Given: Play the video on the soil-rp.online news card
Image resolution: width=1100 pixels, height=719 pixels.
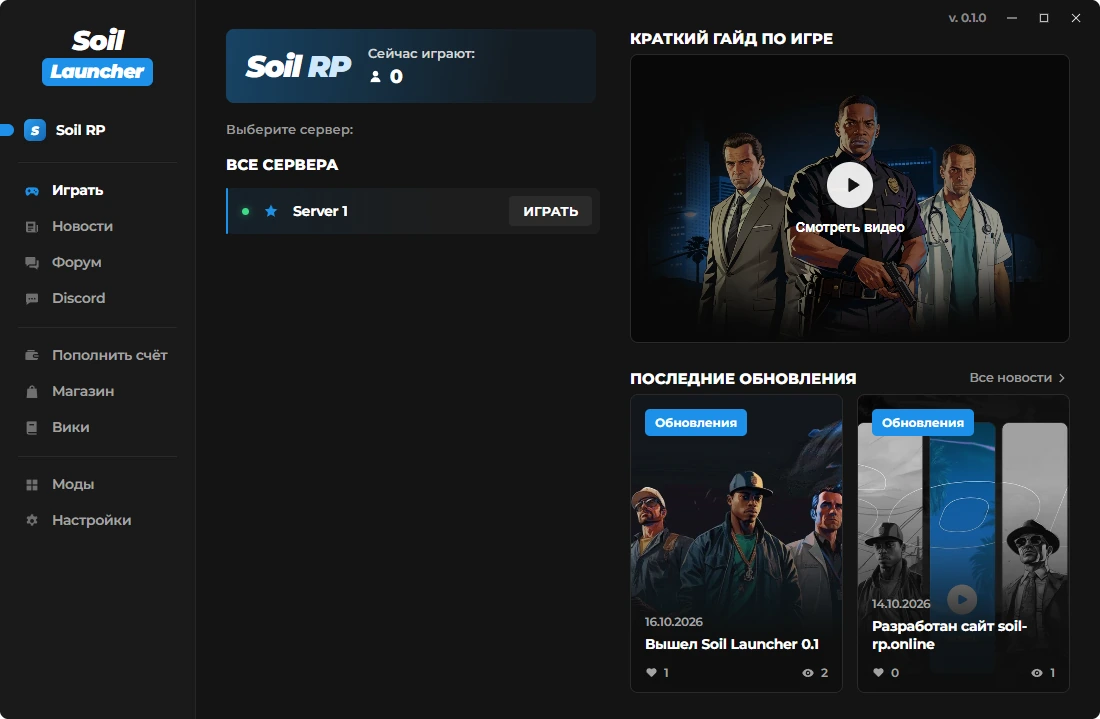Looking at the screenshot, I should tap(962, 599).
